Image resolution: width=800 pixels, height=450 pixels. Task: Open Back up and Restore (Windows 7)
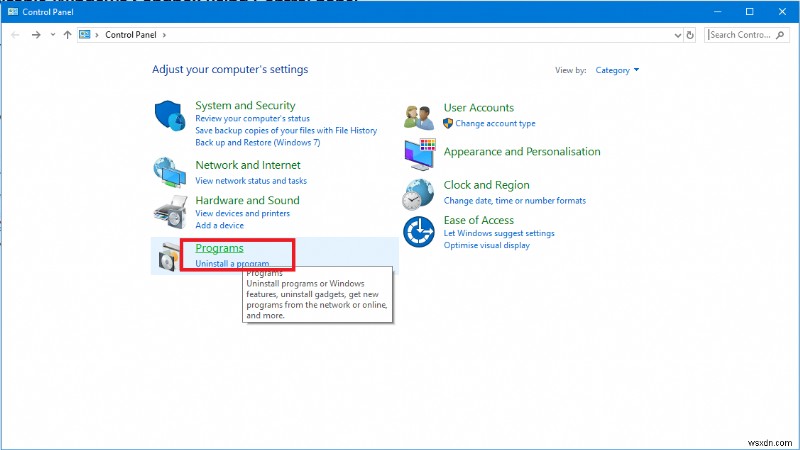tap(258, 142)
